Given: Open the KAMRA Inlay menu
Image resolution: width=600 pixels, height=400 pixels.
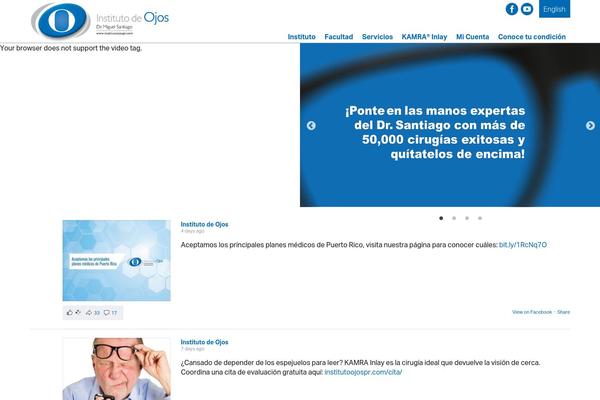Looking at the screenshot, I should [x=424, y=37].
